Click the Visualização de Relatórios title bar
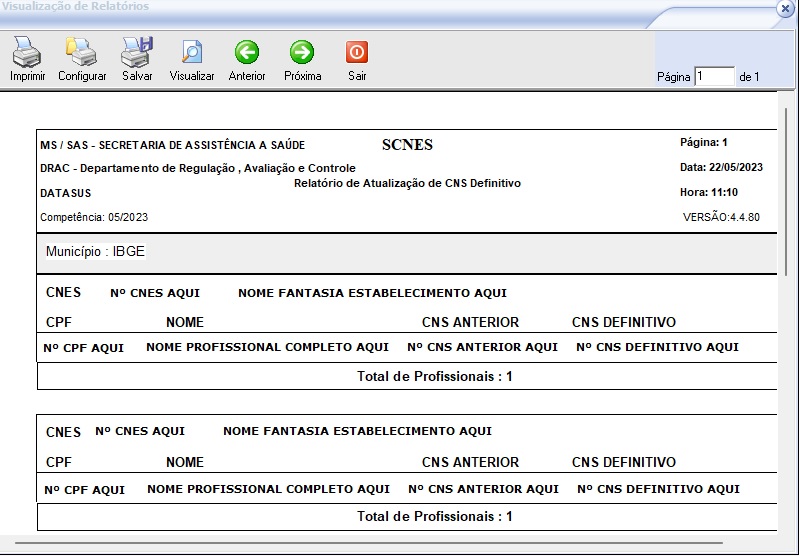Image resolution: width=799 pixels, height=556 pixels. click(x=300, y=8)
